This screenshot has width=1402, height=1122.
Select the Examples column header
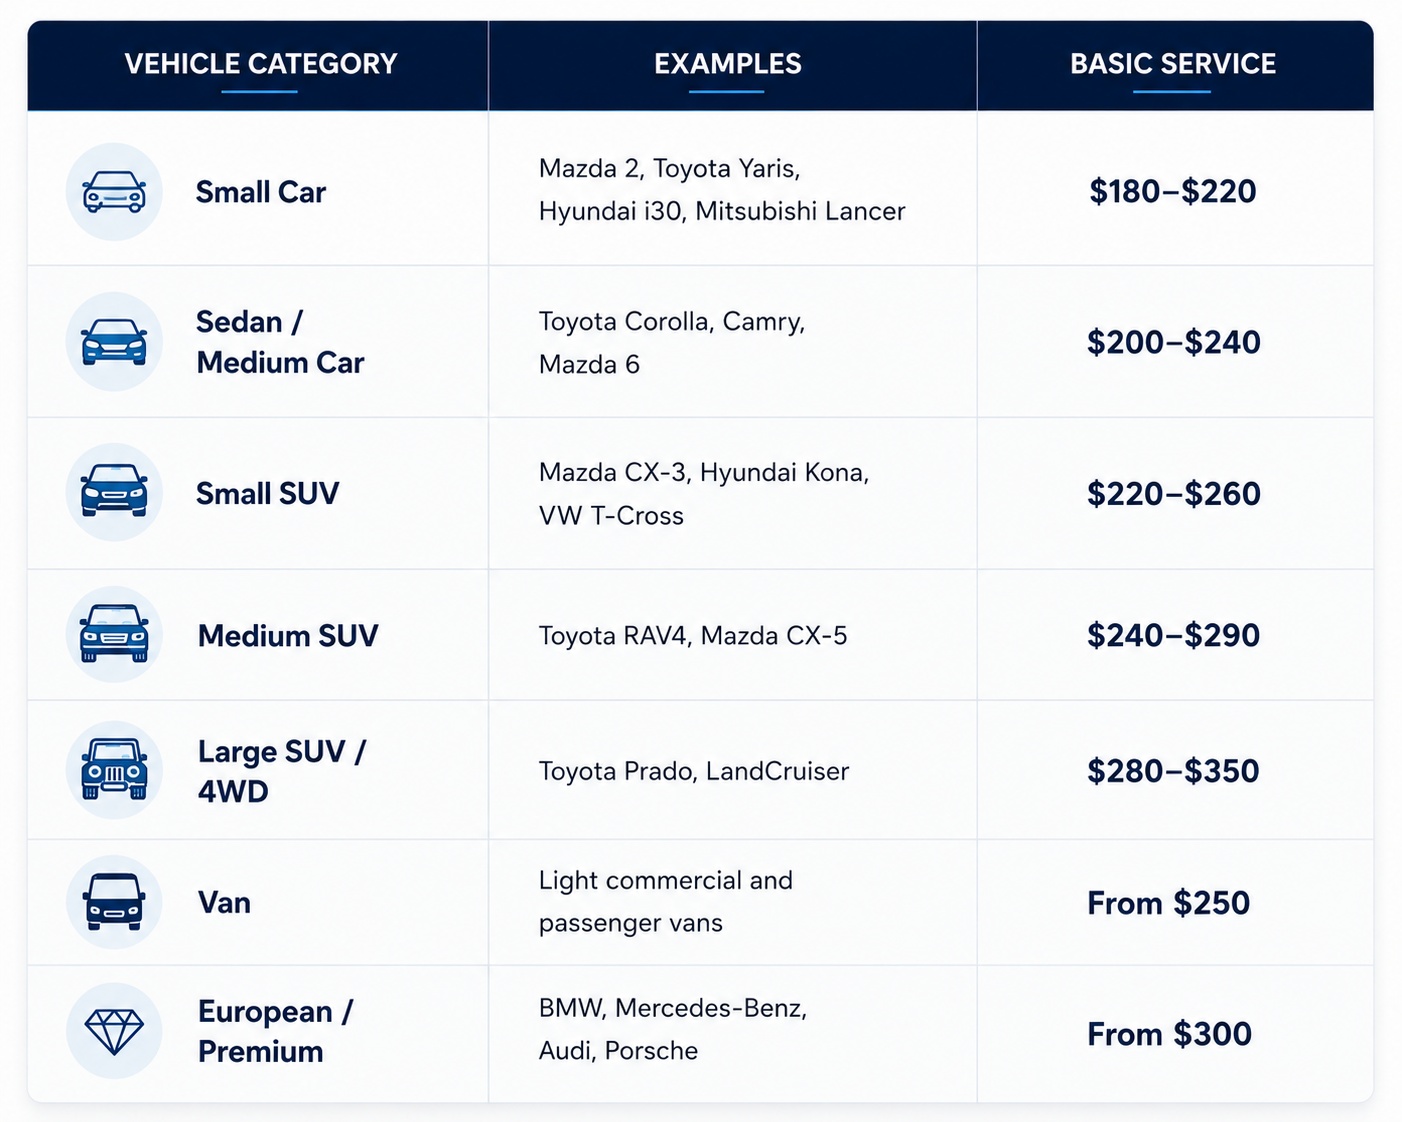pyautogui.click(x=728, y=64)
